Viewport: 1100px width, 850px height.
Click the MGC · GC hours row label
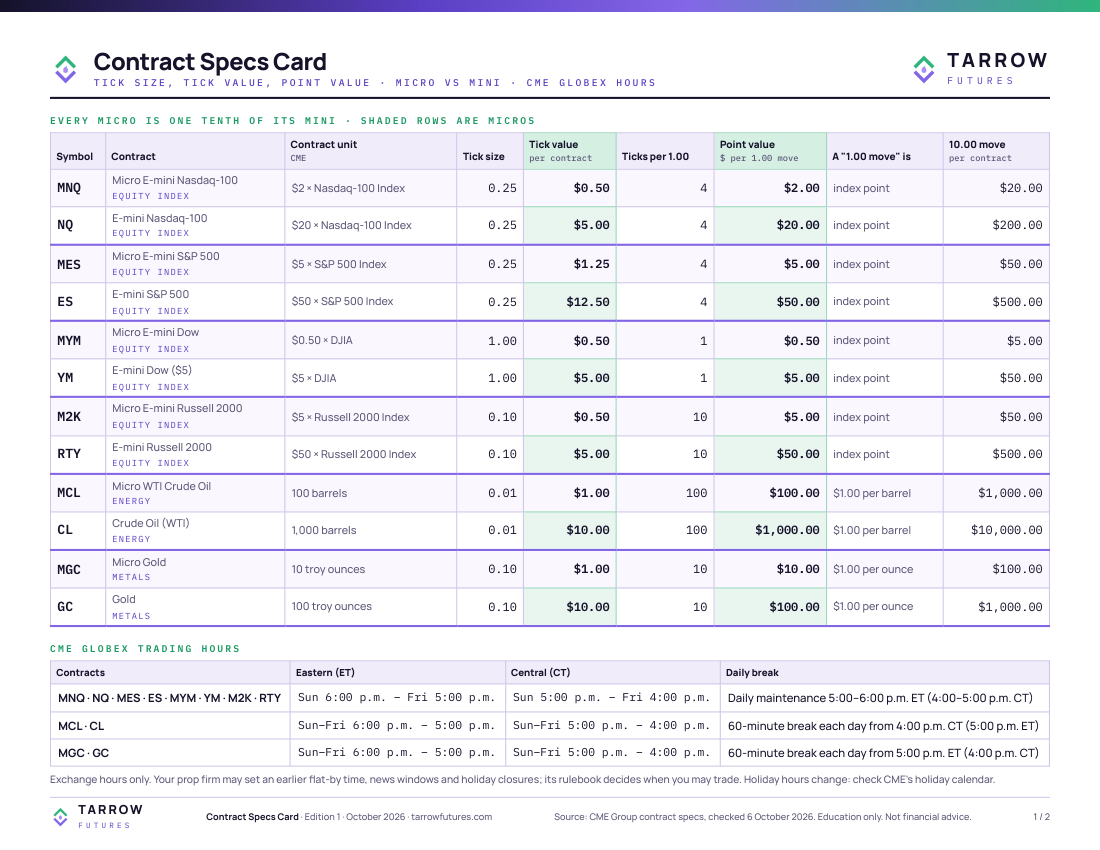pos(83,753)
